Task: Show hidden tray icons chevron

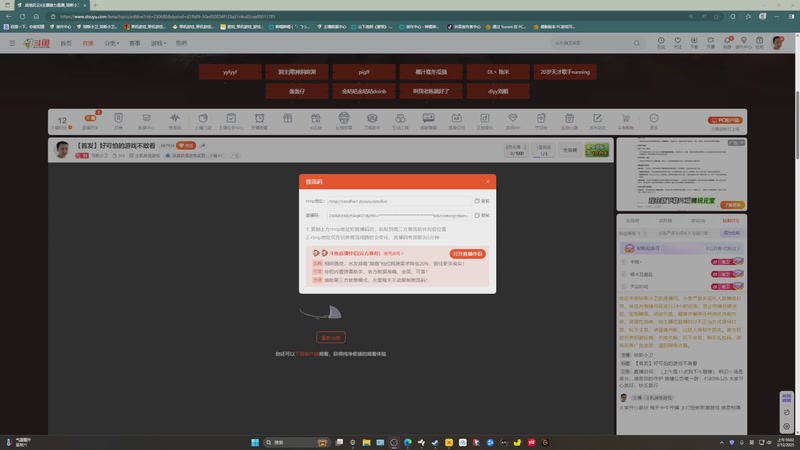Action: coord(721,442)
